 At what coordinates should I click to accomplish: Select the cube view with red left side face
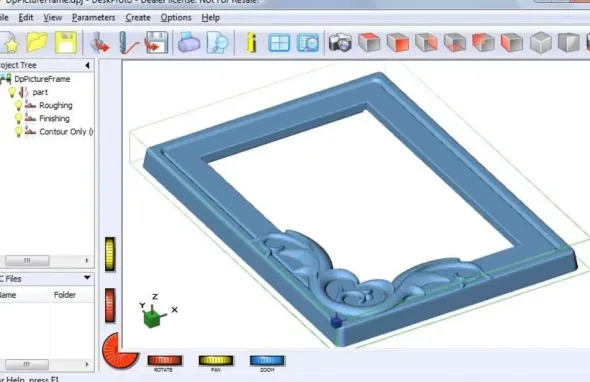512,42
